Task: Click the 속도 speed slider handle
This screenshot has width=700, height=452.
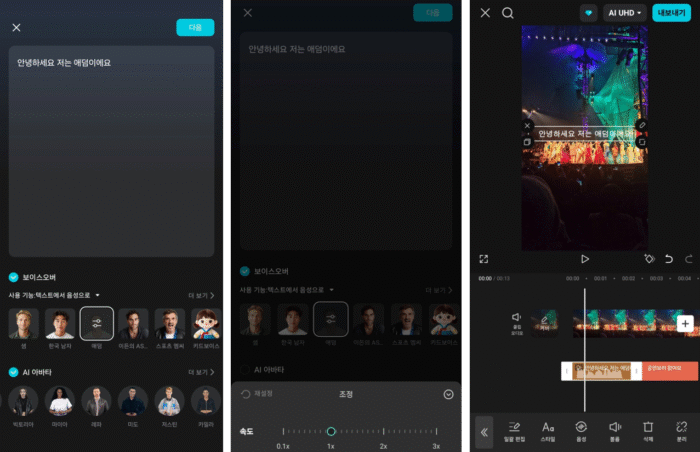Action: pos(330,431)
